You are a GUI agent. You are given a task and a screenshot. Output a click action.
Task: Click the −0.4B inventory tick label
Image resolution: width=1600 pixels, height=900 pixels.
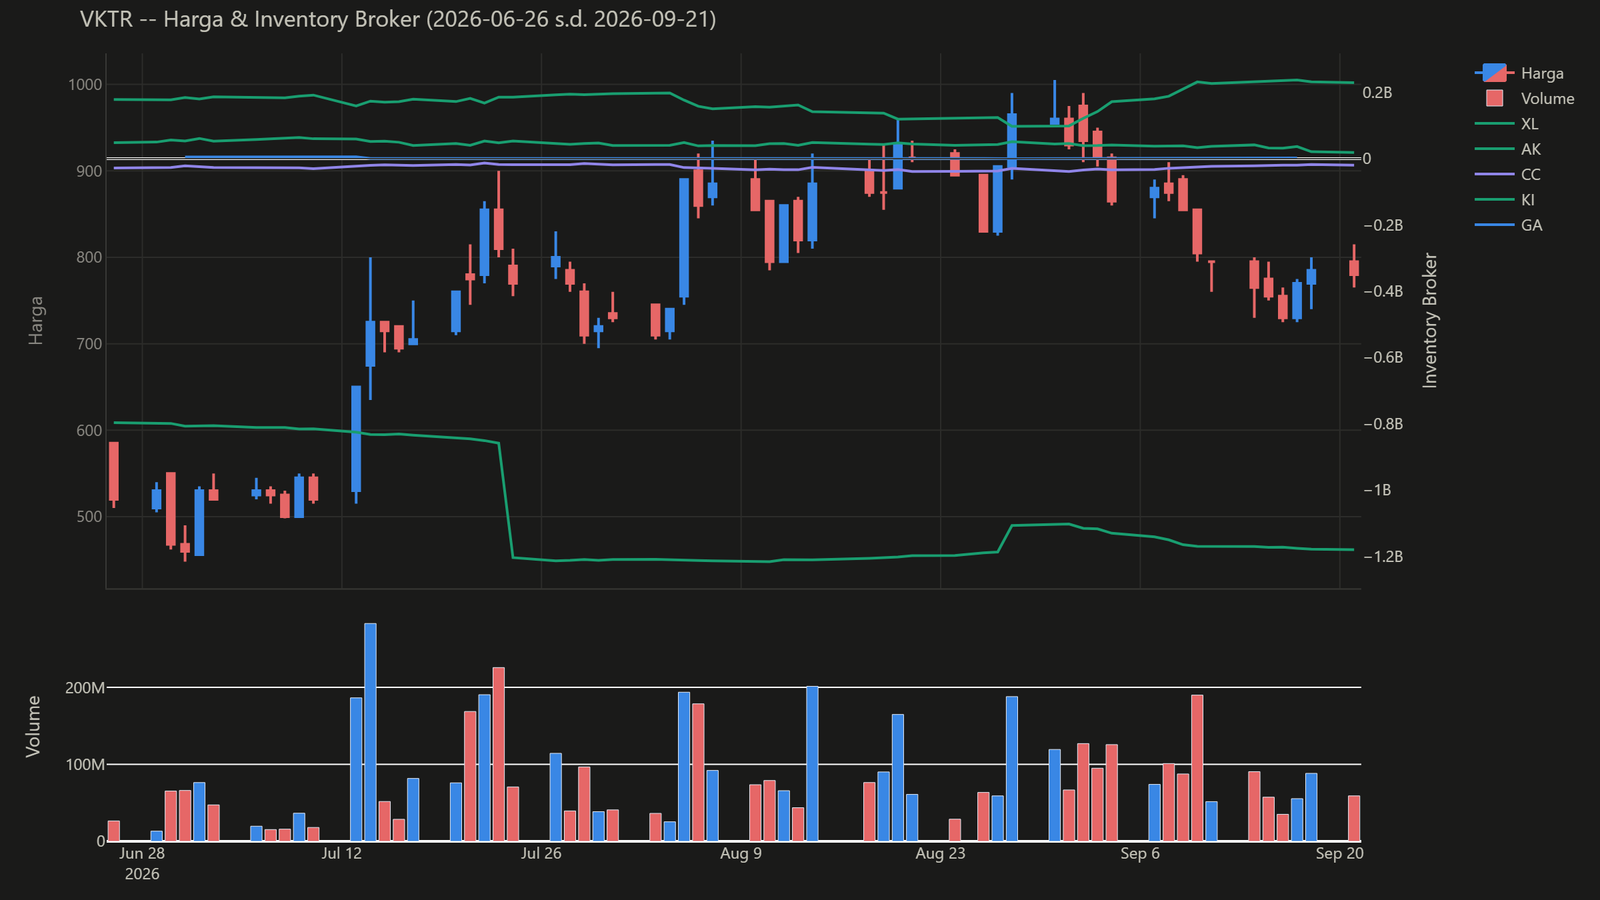[1383, 291]
